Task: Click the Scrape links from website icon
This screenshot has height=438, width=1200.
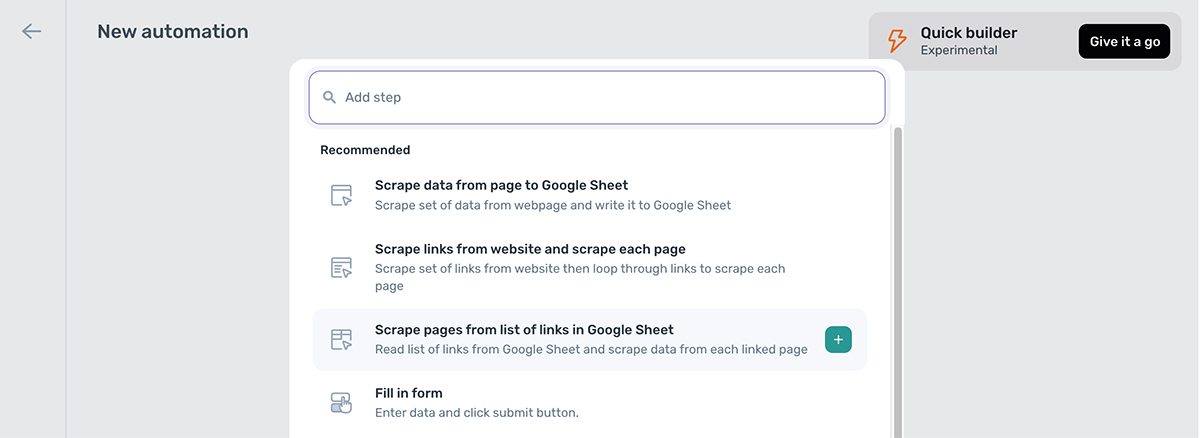Action: point(342,267)
